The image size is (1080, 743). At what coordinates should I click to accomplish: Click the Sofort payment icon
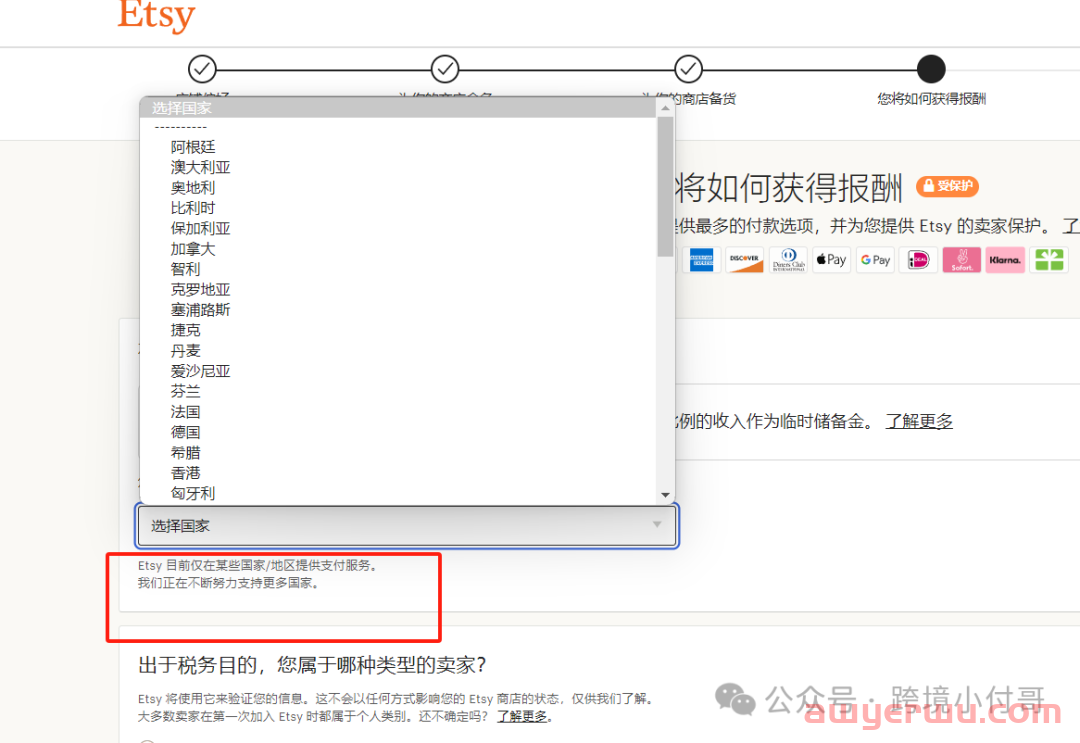[962, 260]
